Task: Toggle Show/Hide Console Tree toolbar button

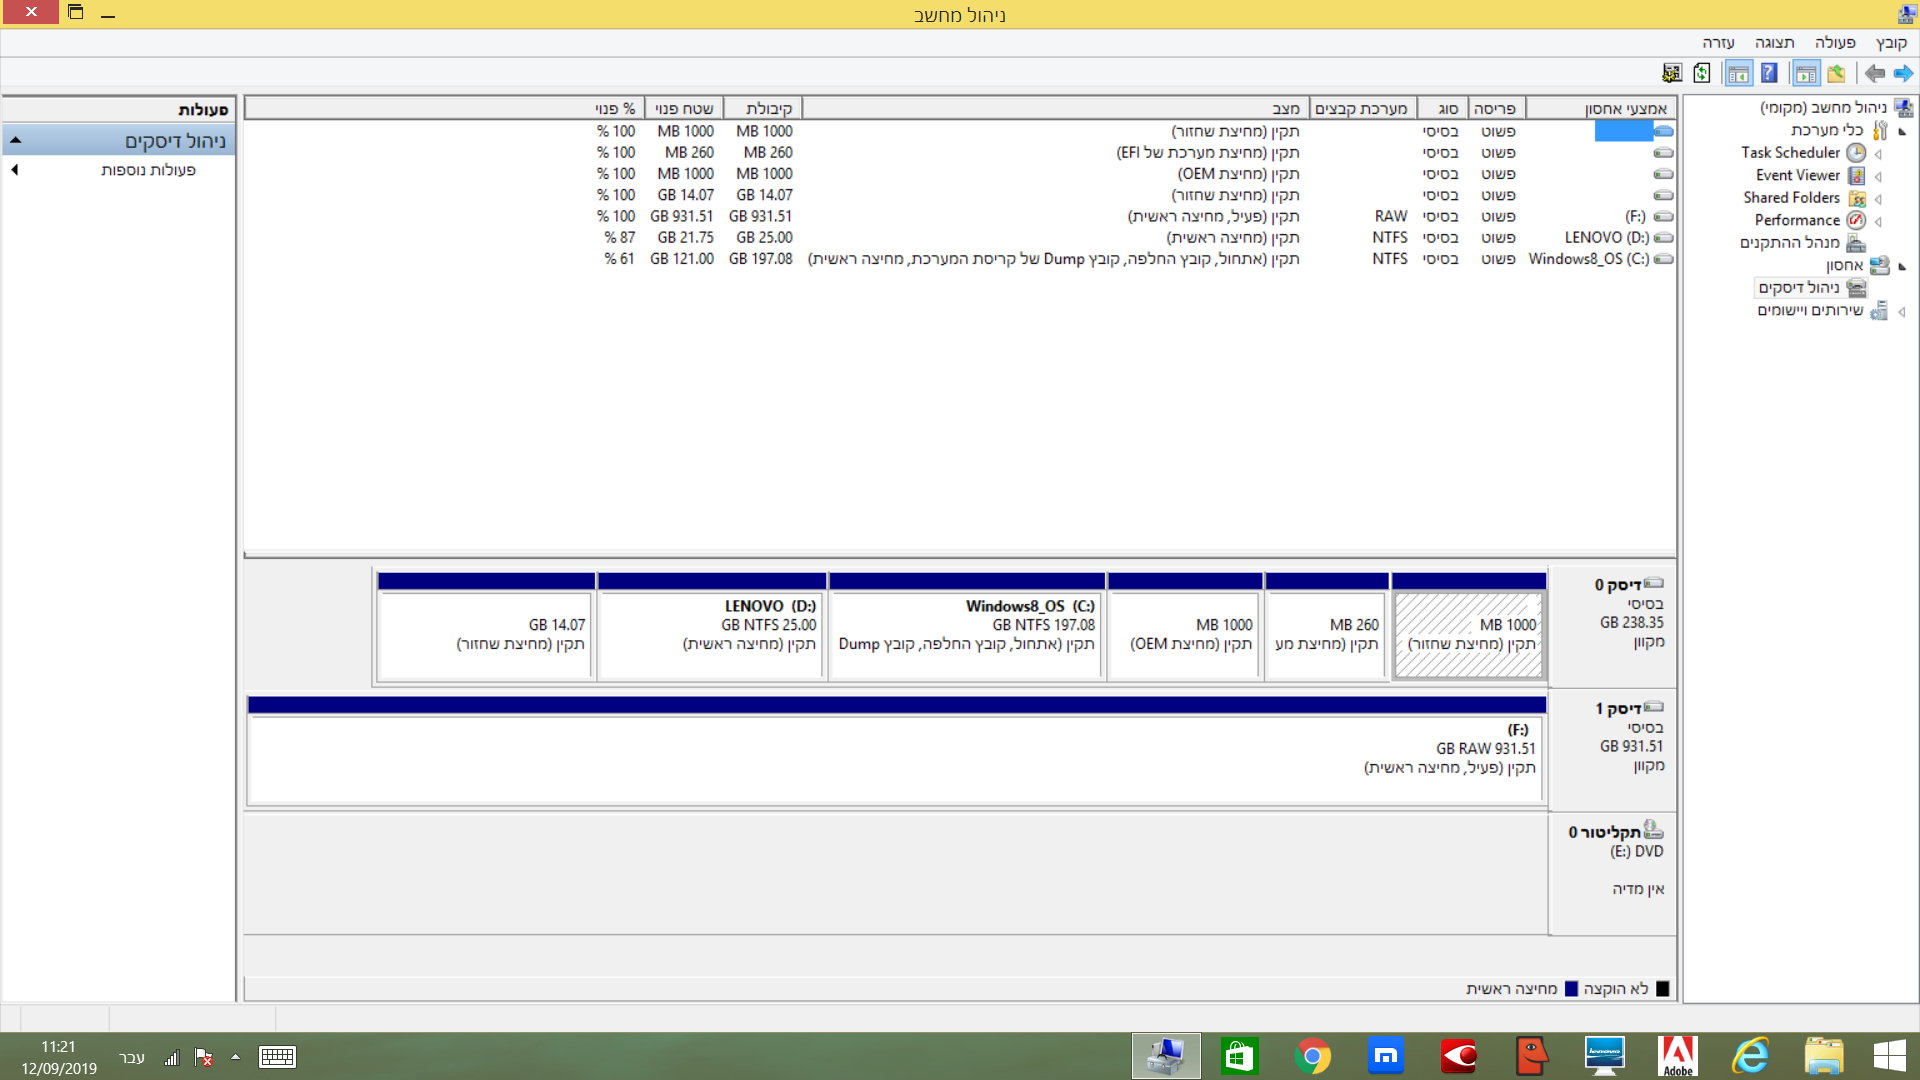Action: (1806, 73)
